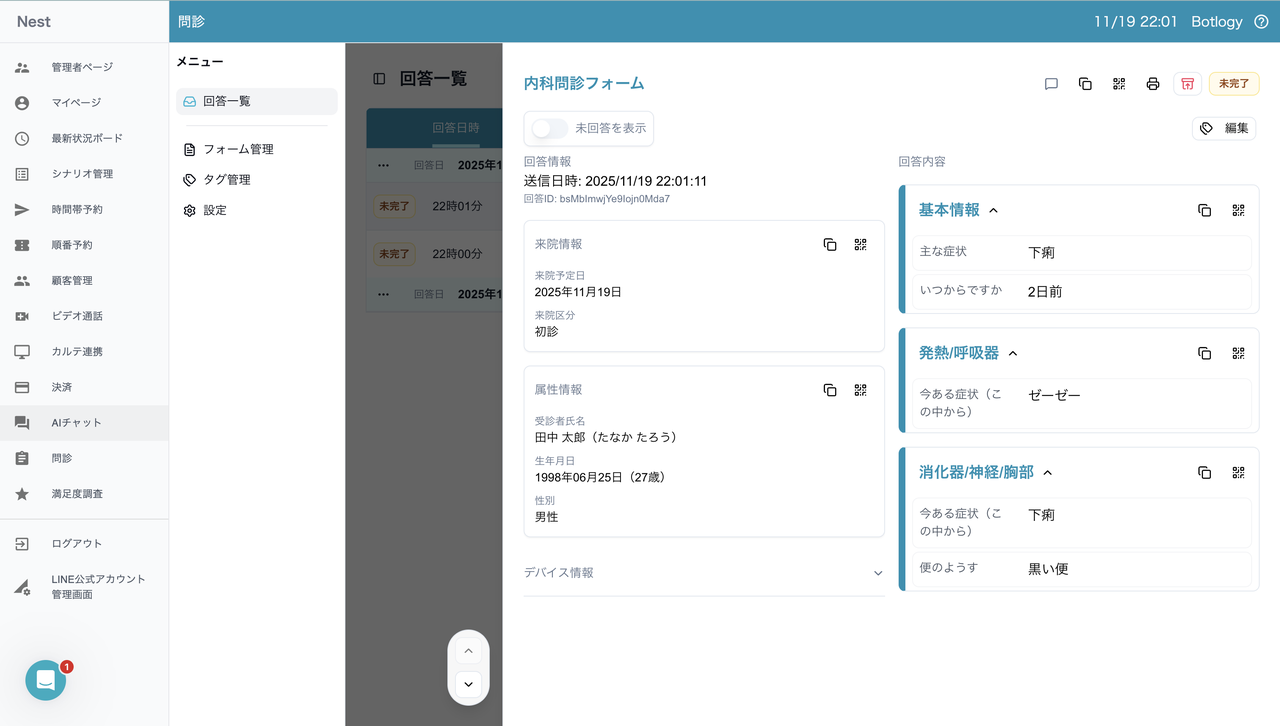
Task: Open the comment icon on the form header
Action: tap(1050, 84)
